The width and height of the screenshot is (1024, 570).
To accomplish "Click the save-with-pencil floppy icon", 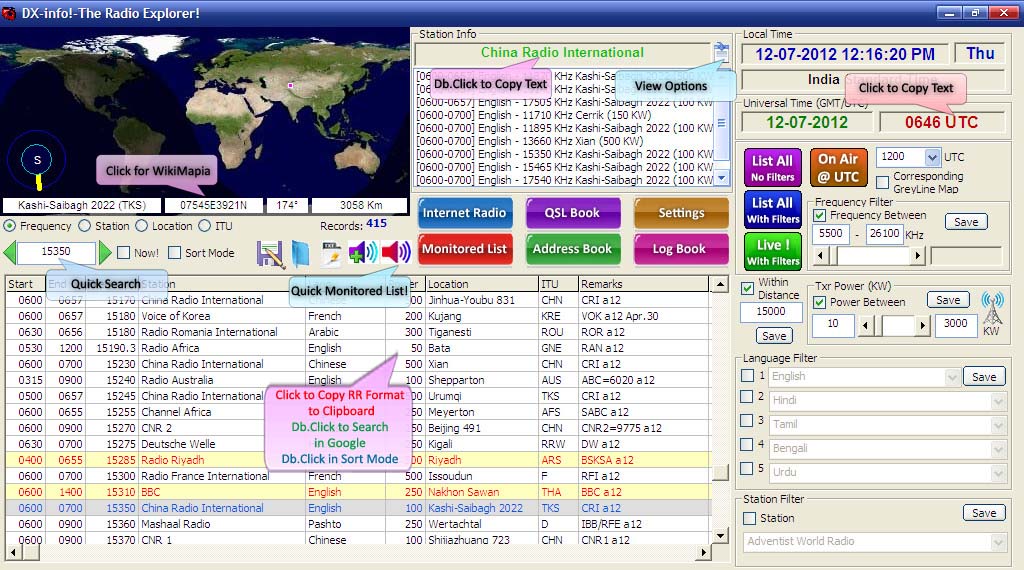I will tap(270, 254).
